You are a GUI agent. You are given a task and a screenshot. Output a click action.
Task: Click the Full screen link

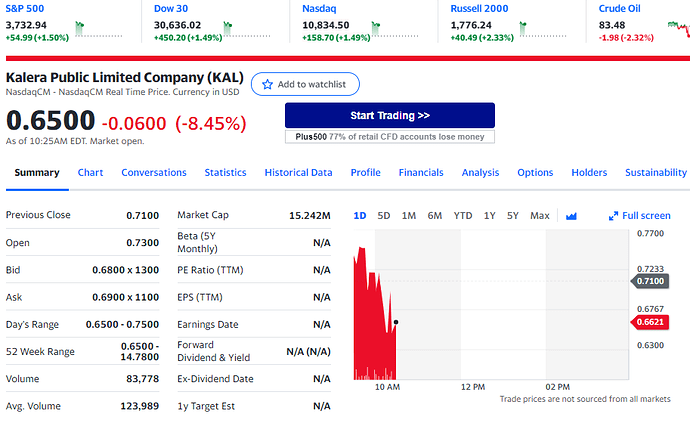click(x=646, y=216)
